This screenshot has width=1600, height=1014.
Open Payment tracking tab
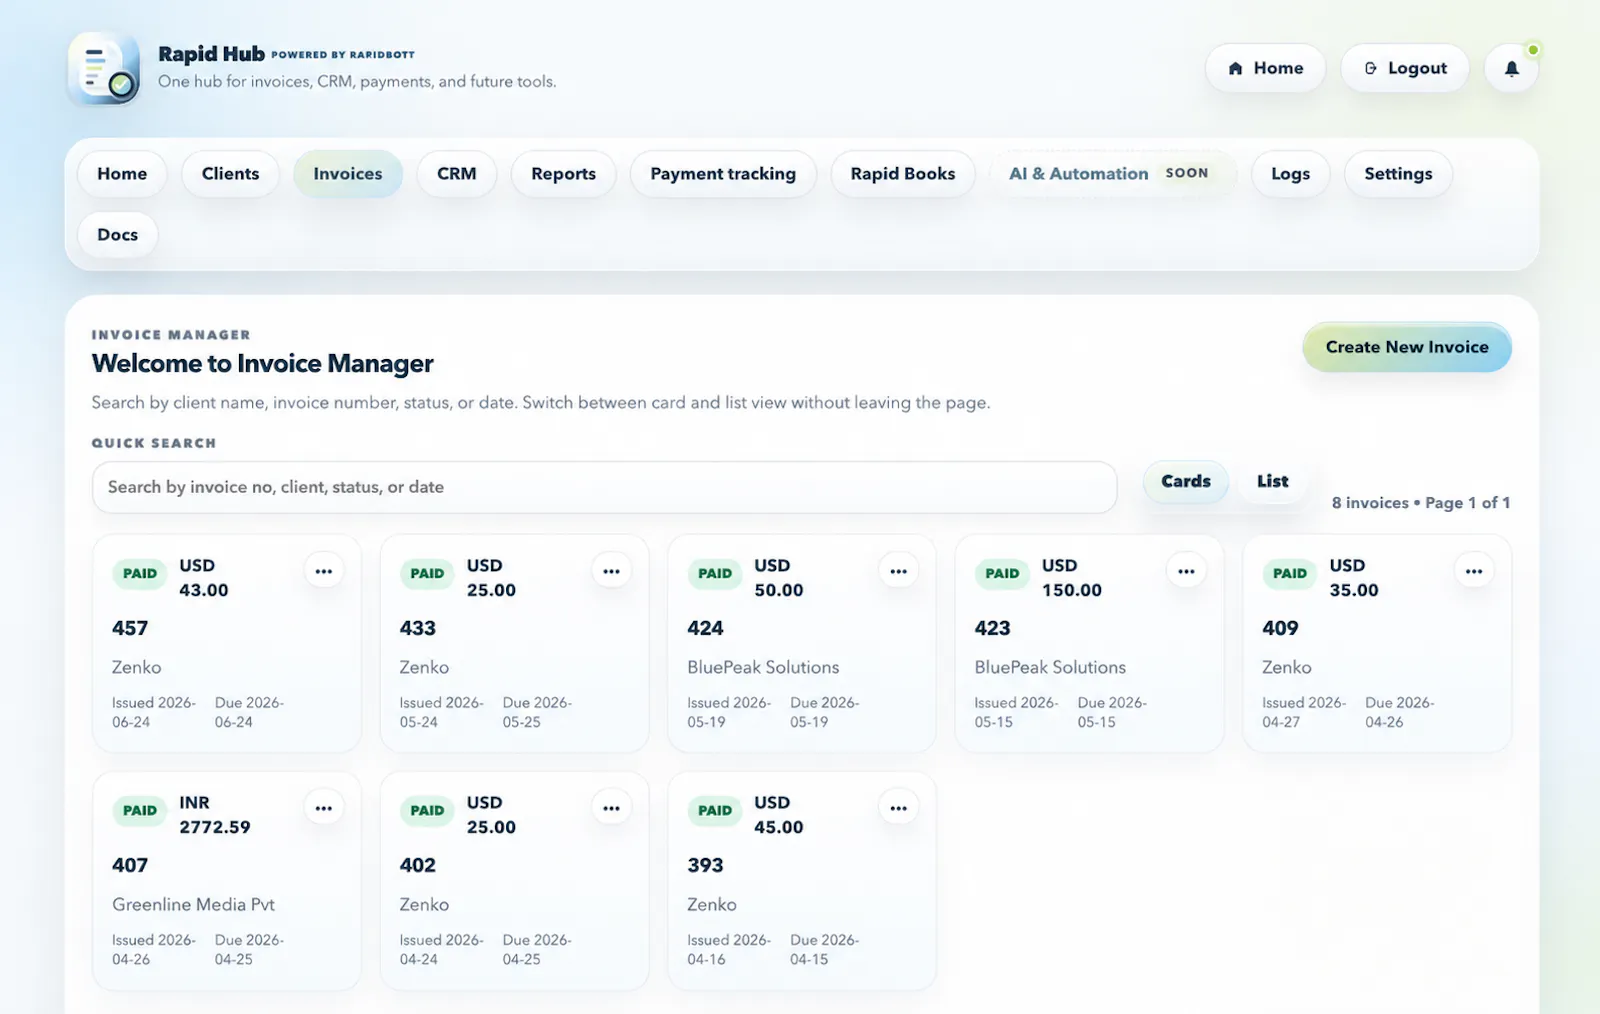(723, 174)
